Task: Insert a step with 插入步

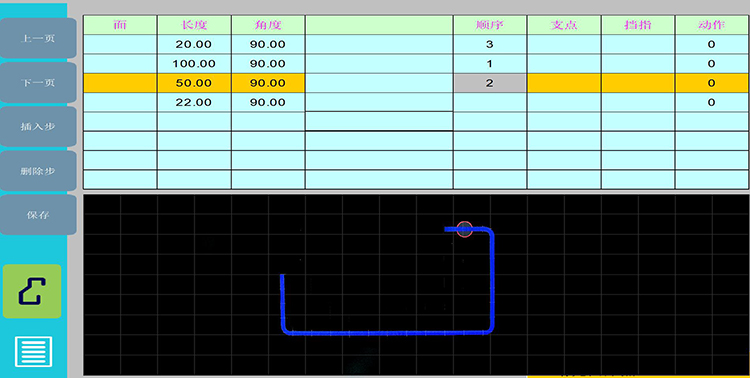Action: (x=38, y=127)
